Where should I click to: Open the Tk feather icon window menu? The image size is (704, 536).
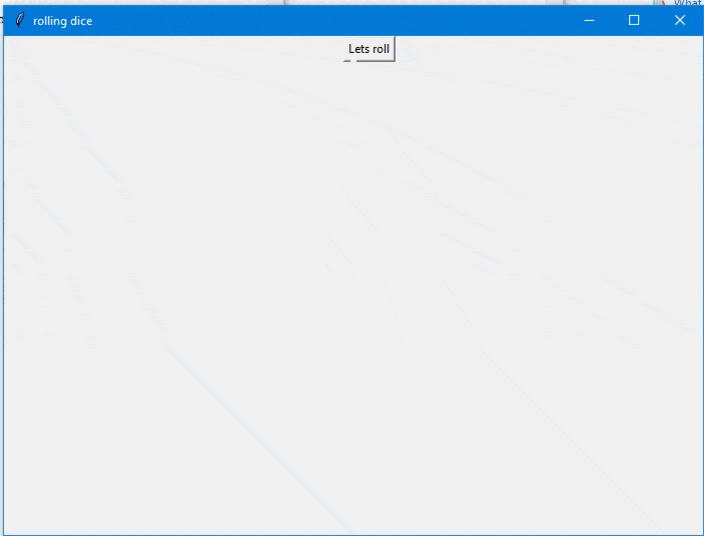pos(19,20)
